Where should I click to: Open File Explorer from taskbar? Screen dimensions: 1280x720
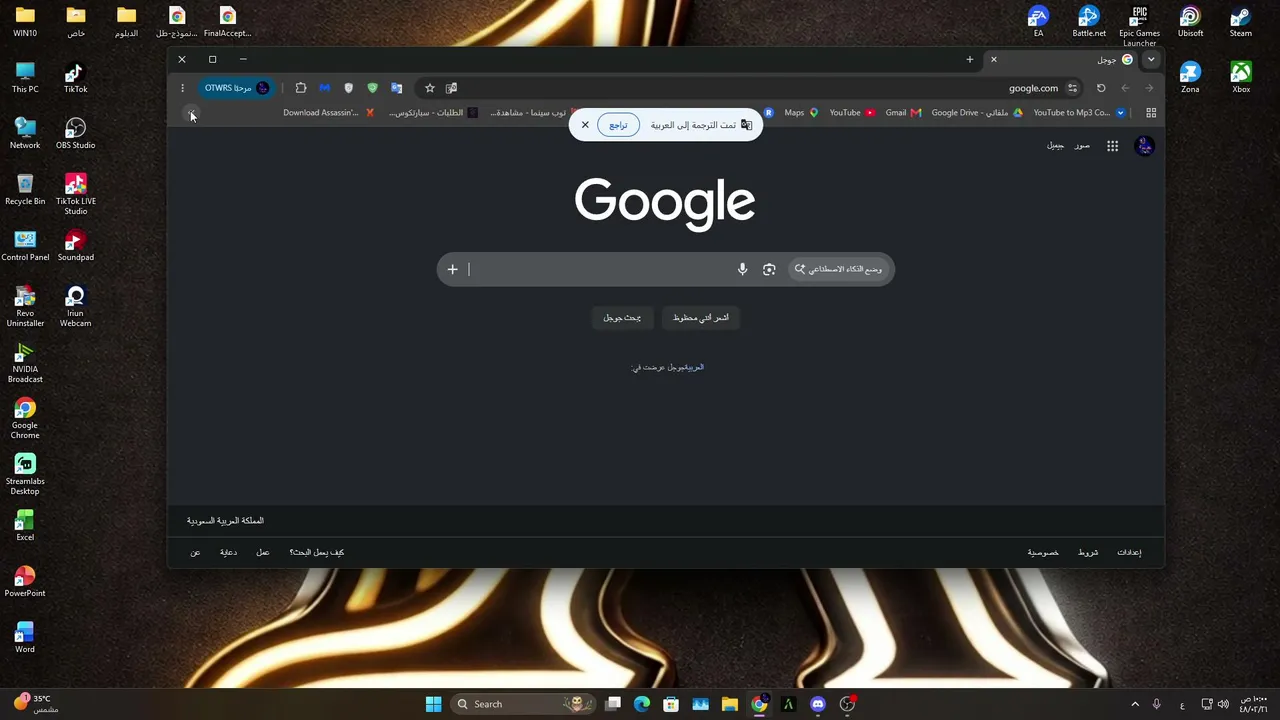(x=730, y=704)
